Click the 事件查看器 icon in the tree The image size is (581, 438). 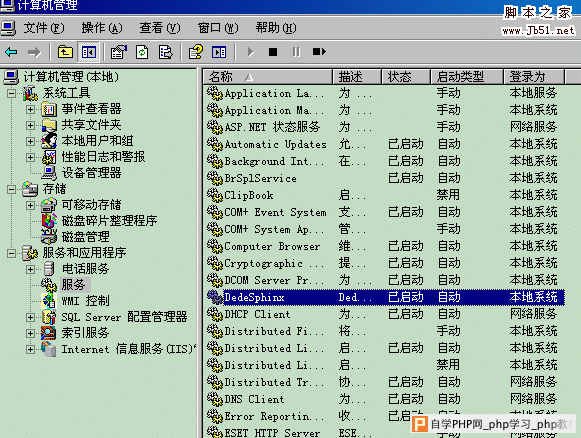pyautogui.click(x=49, y=109)
